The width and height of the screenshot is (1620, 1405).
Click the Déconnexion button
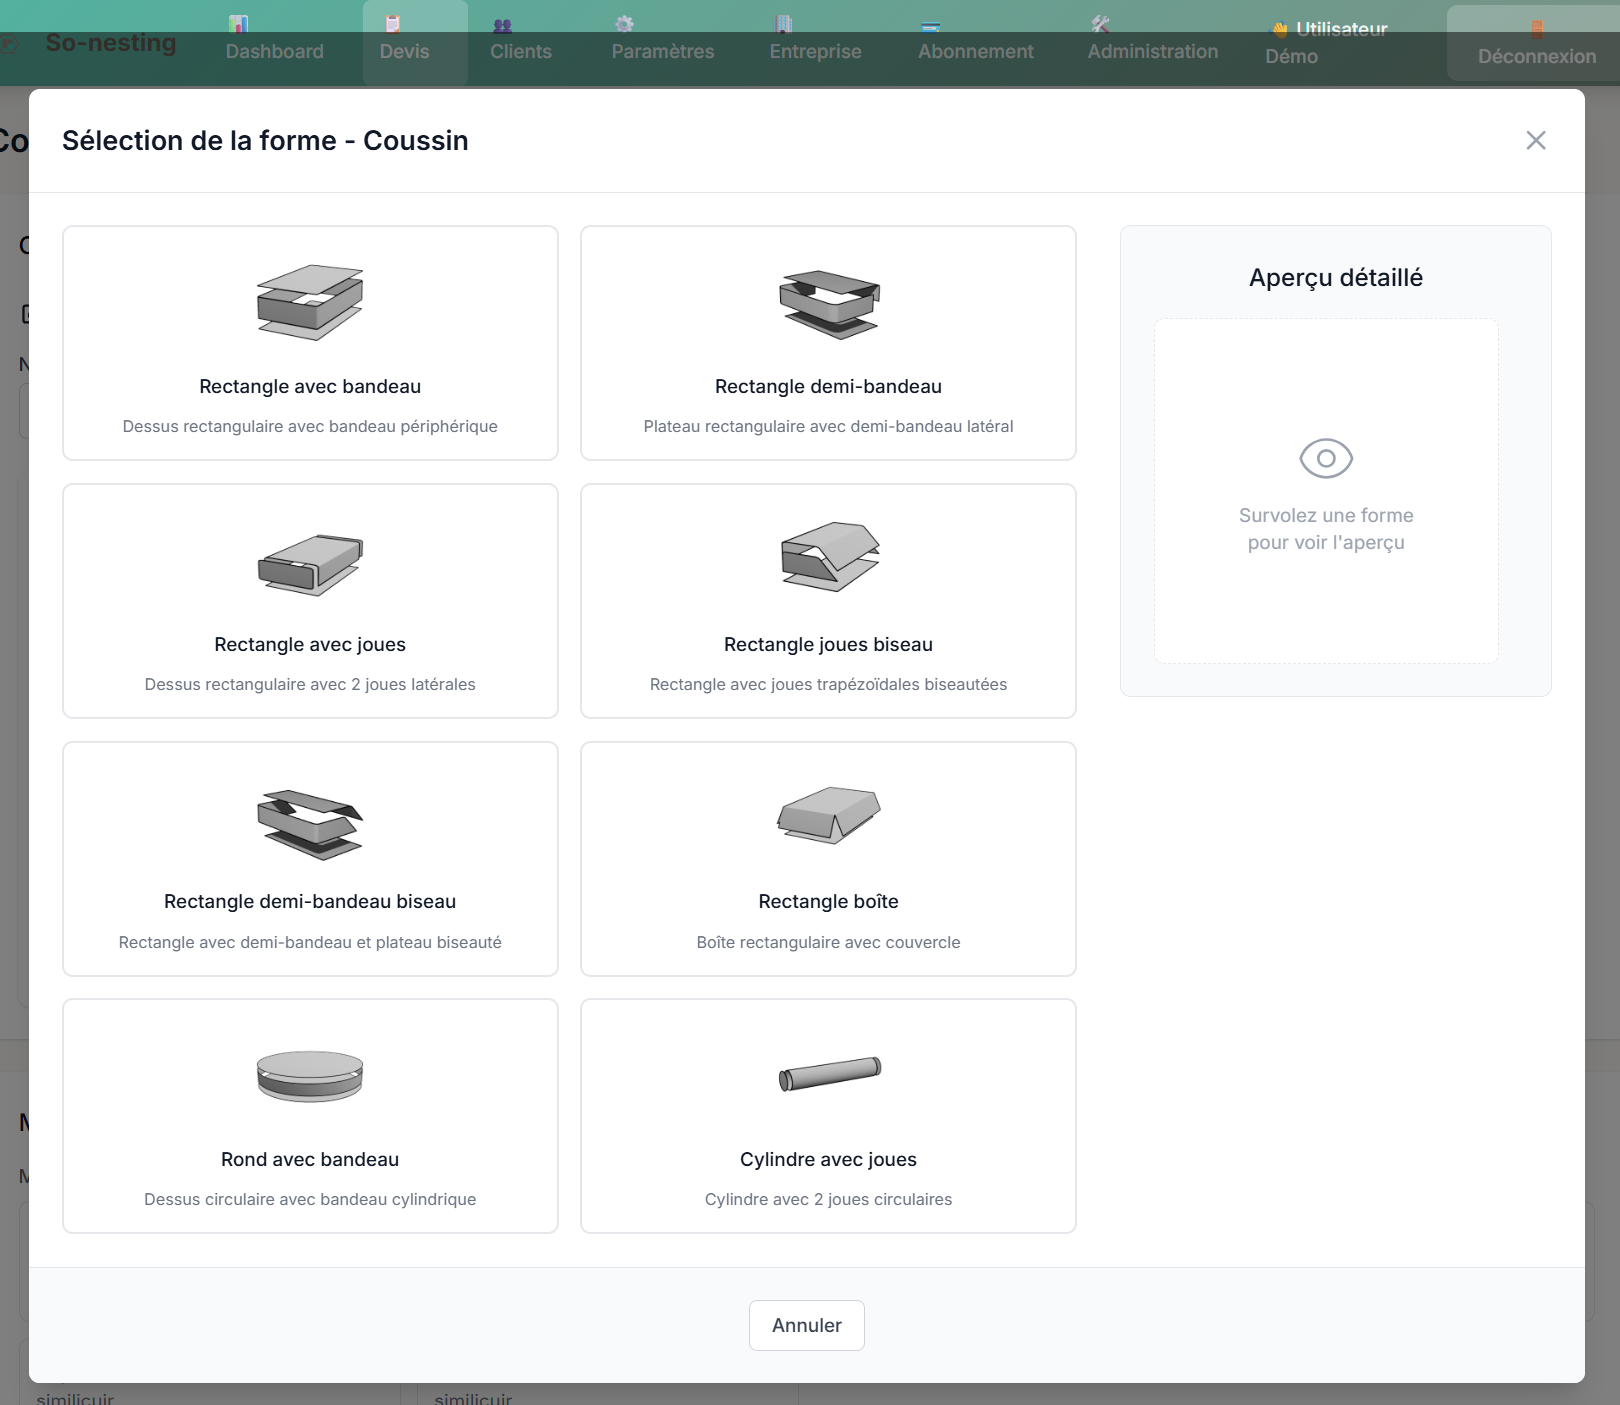(x=1536, y=45)
